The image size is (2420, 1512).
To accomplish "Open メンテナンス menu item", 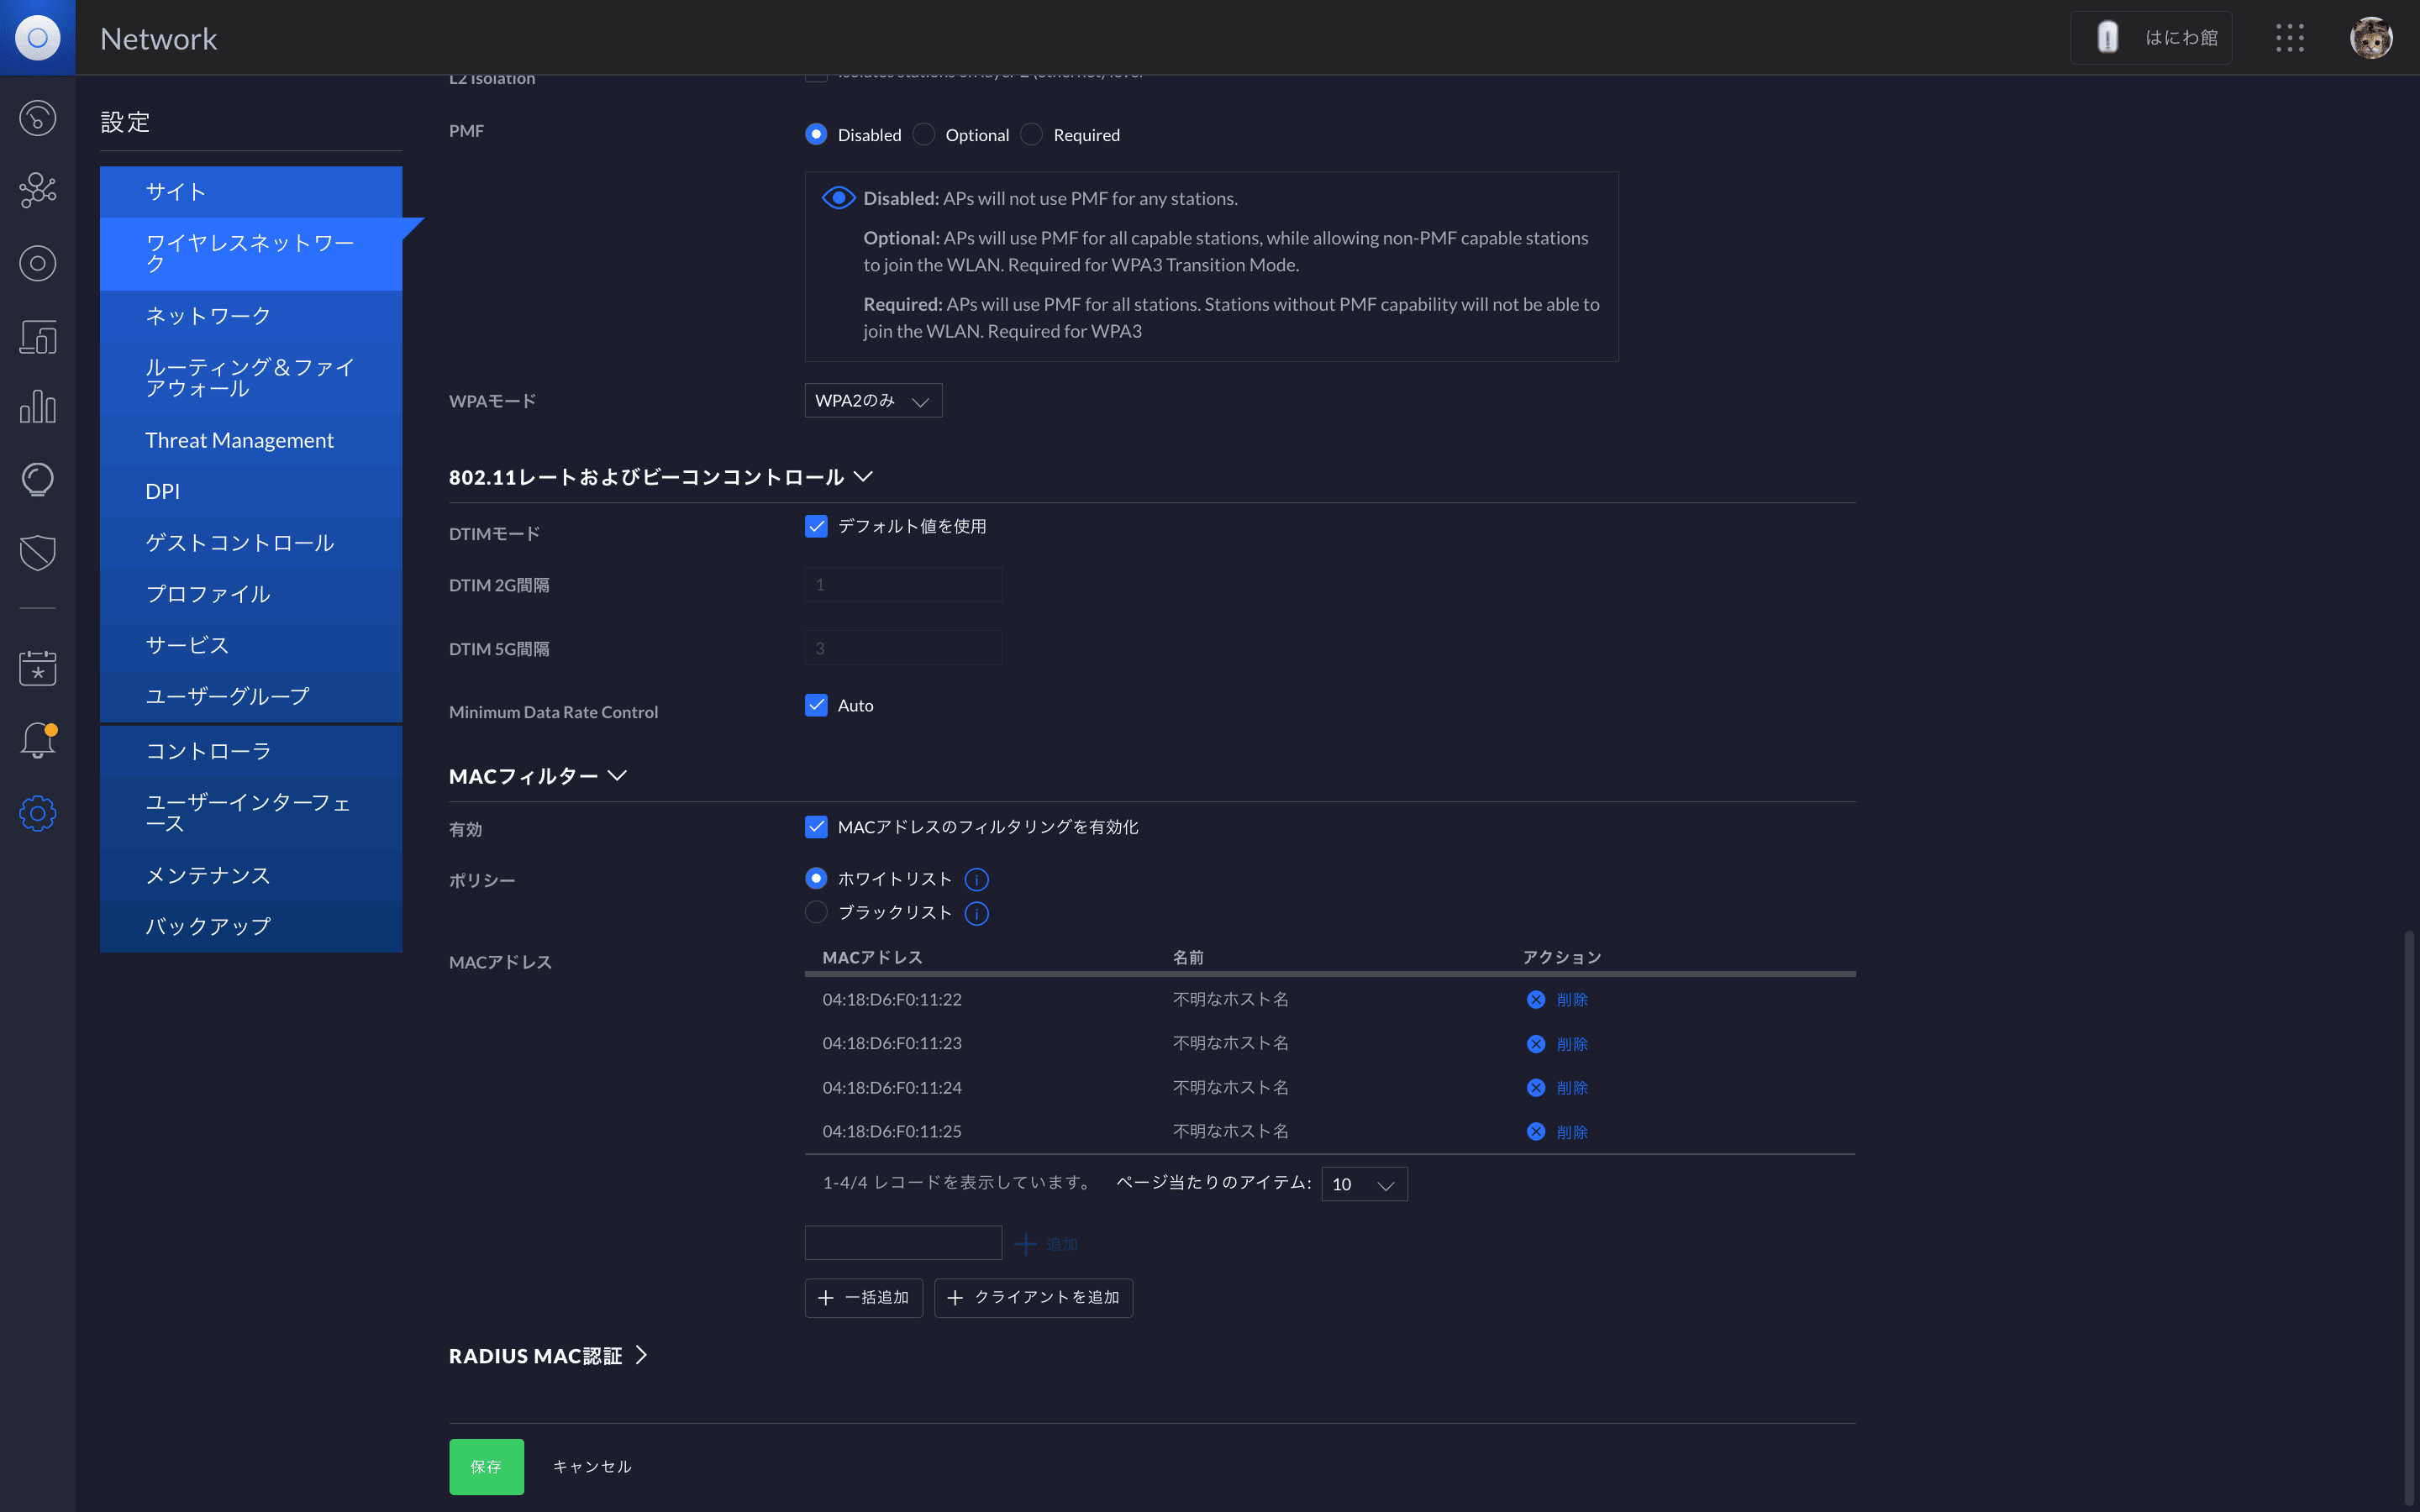I will tap(251, 875).
